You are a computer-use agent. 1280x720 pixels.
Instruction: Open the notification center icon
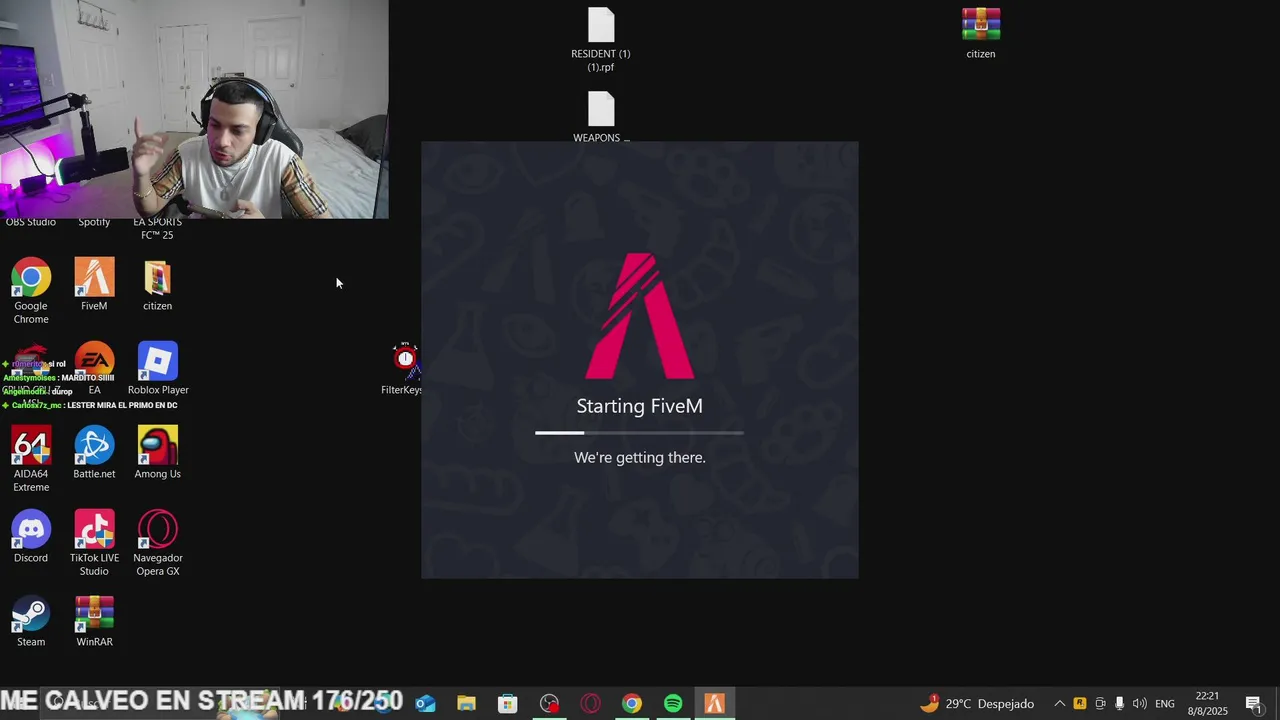point(1253,704)
